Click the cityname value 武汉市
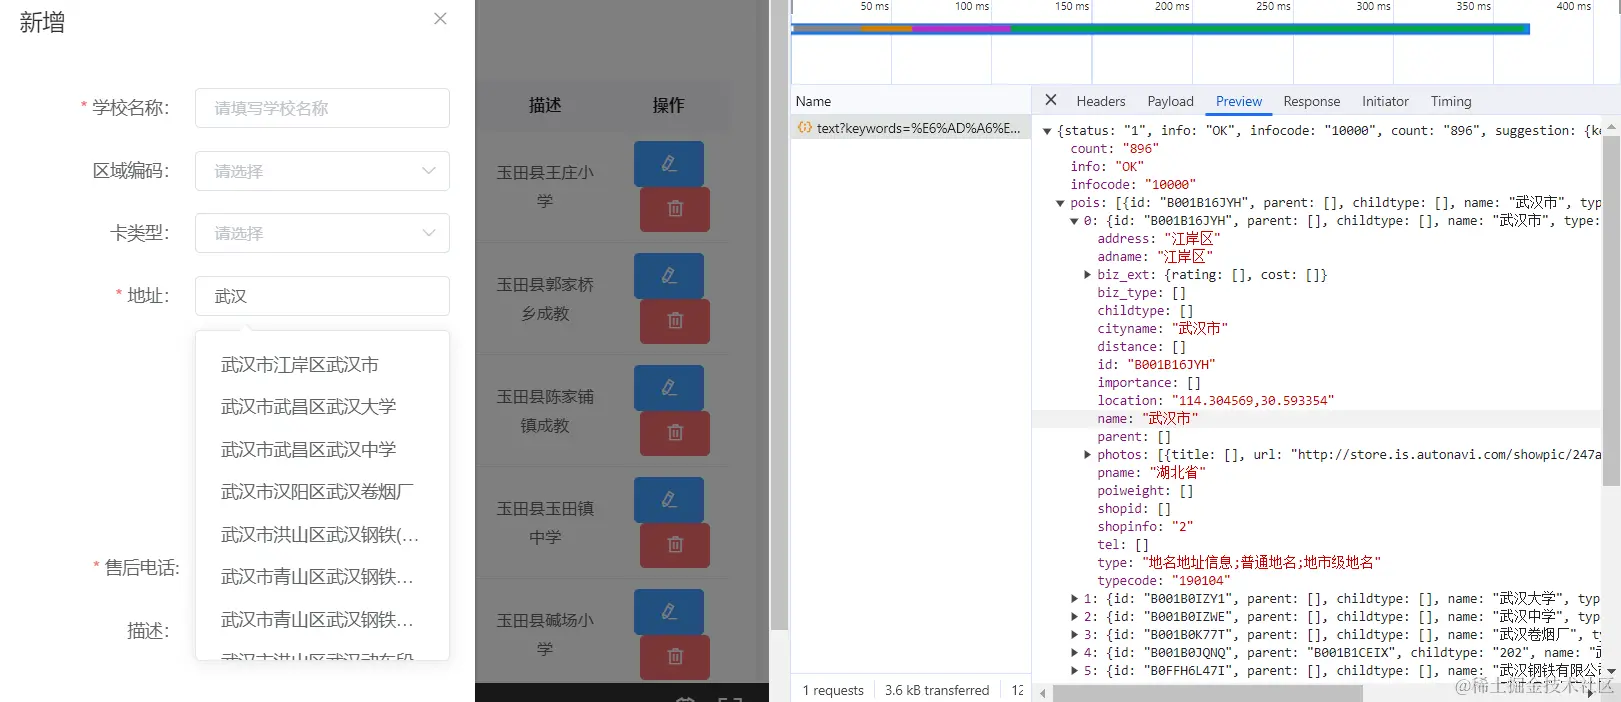 [1198, 329]
